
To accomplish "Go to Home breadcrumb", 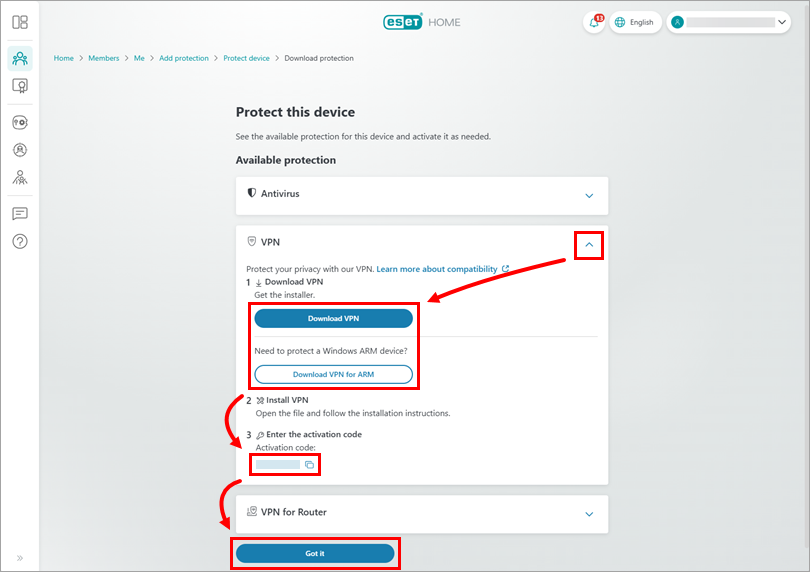I will (x=64, y=58).
